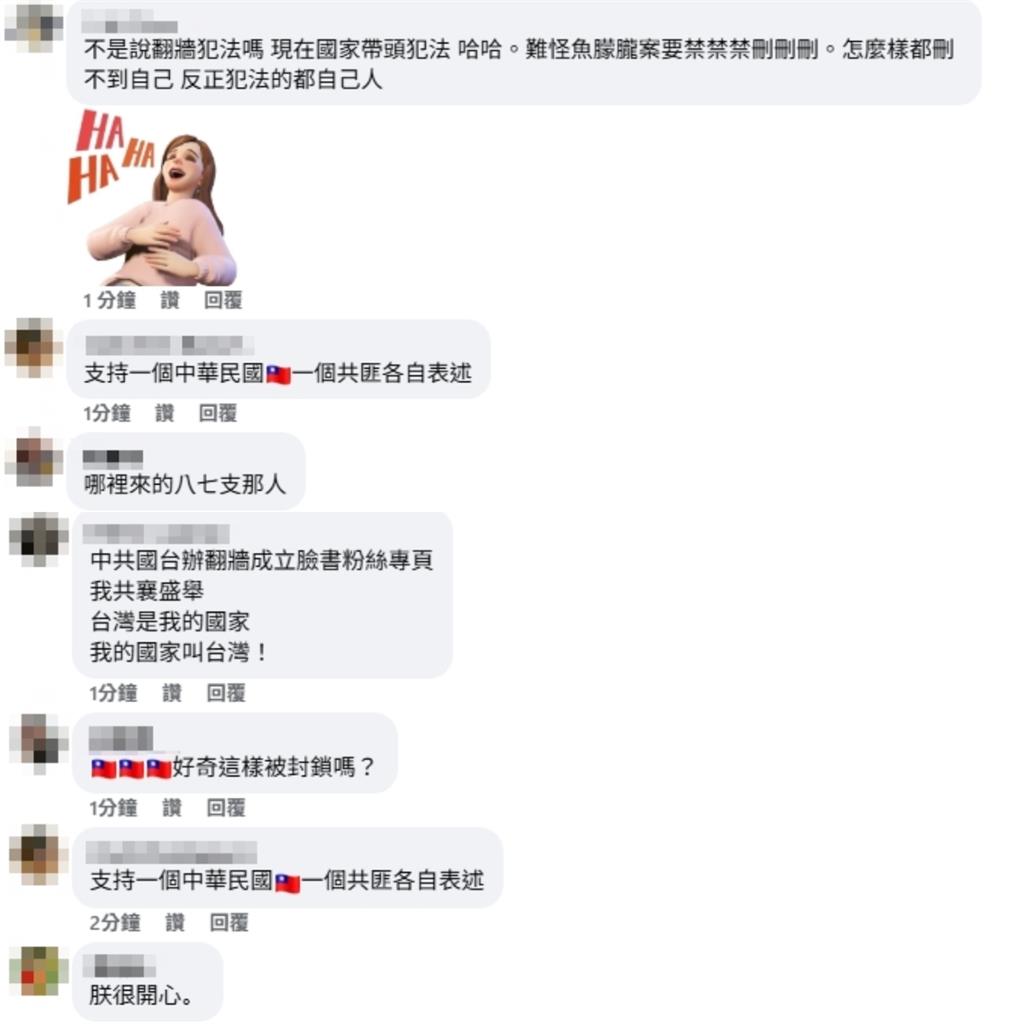Open the avatar beside 哪裡來的八七支那人 comment
This screenshot has width=1024, height=1024.
click(x=33, y=458)
